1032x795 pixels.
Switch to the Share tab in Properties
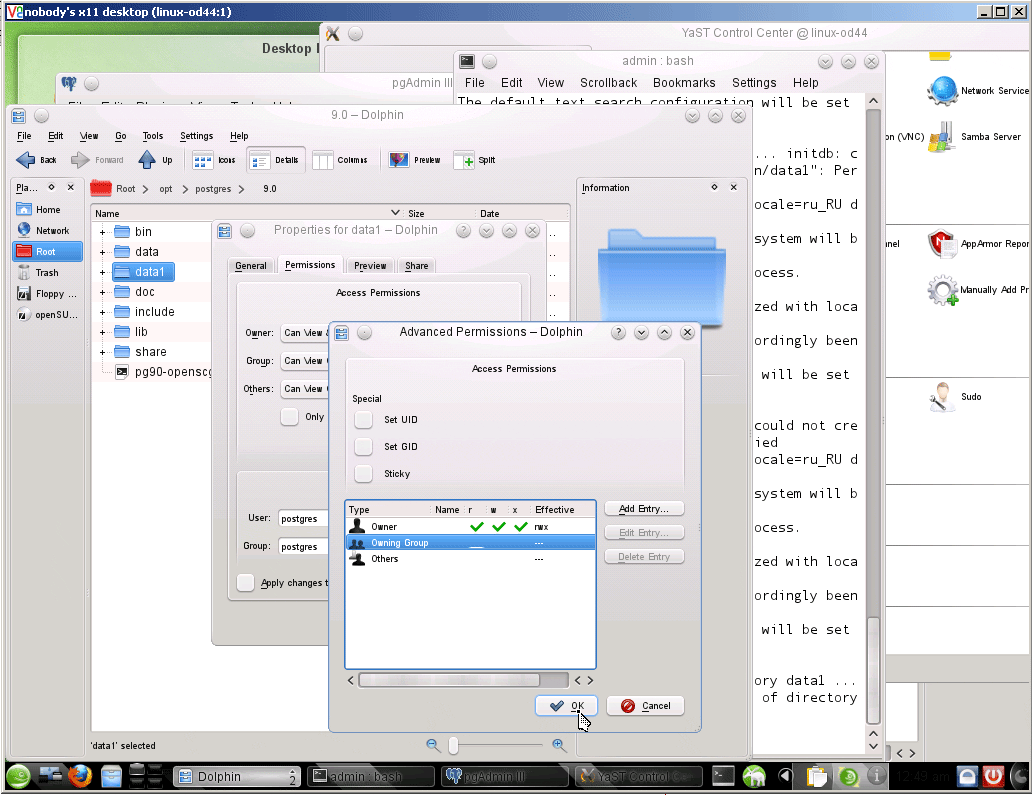click(x=417, y=265)
